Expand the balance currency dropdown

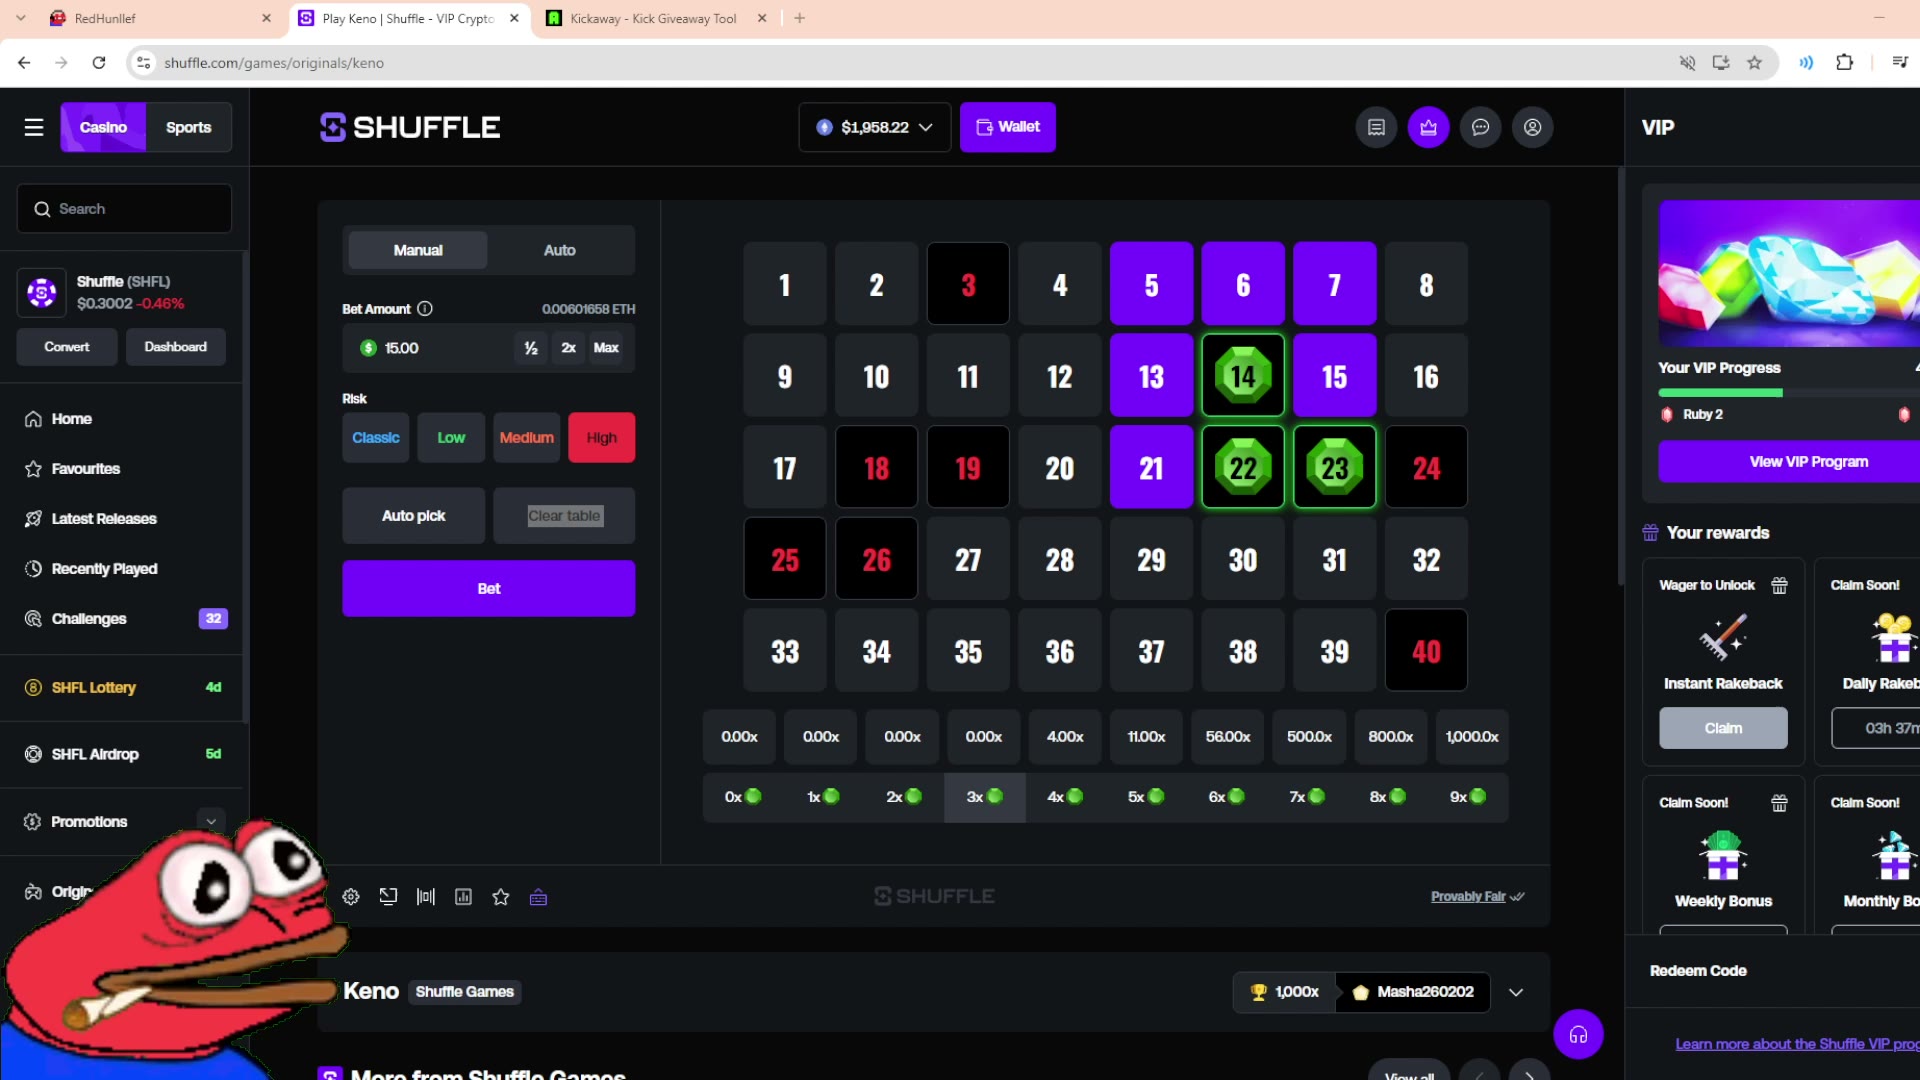[x=875, y=127]
